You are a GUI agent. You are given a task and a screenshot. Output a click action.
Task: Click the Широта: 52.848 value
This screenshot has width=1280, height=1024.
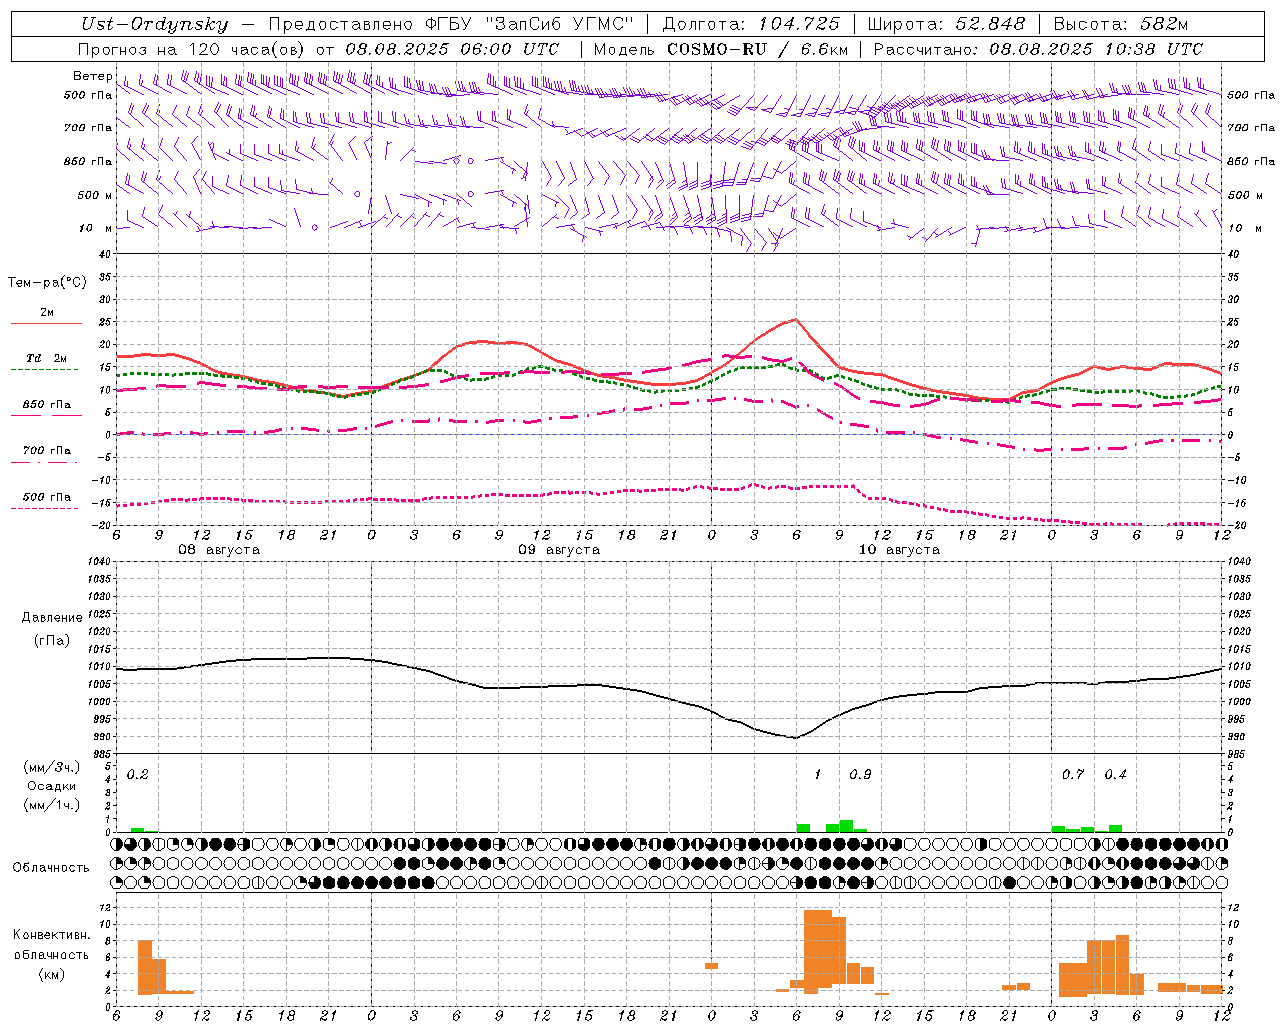946,25
